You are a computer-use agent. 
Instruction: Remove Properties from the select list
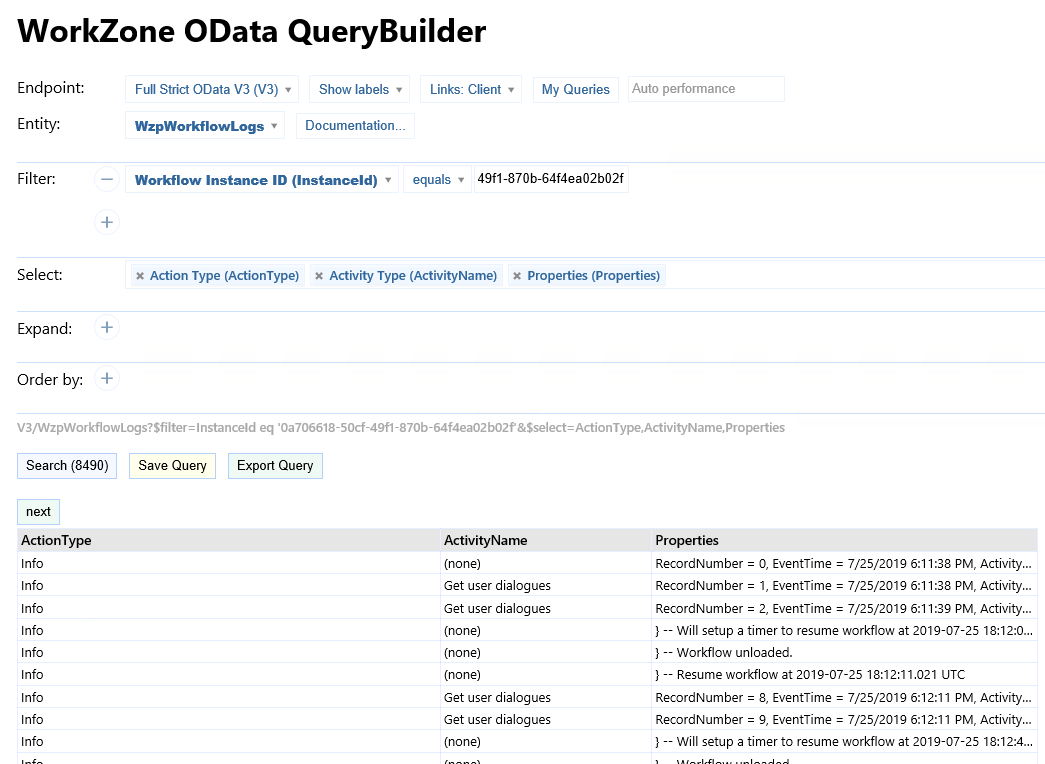[517, 276]
